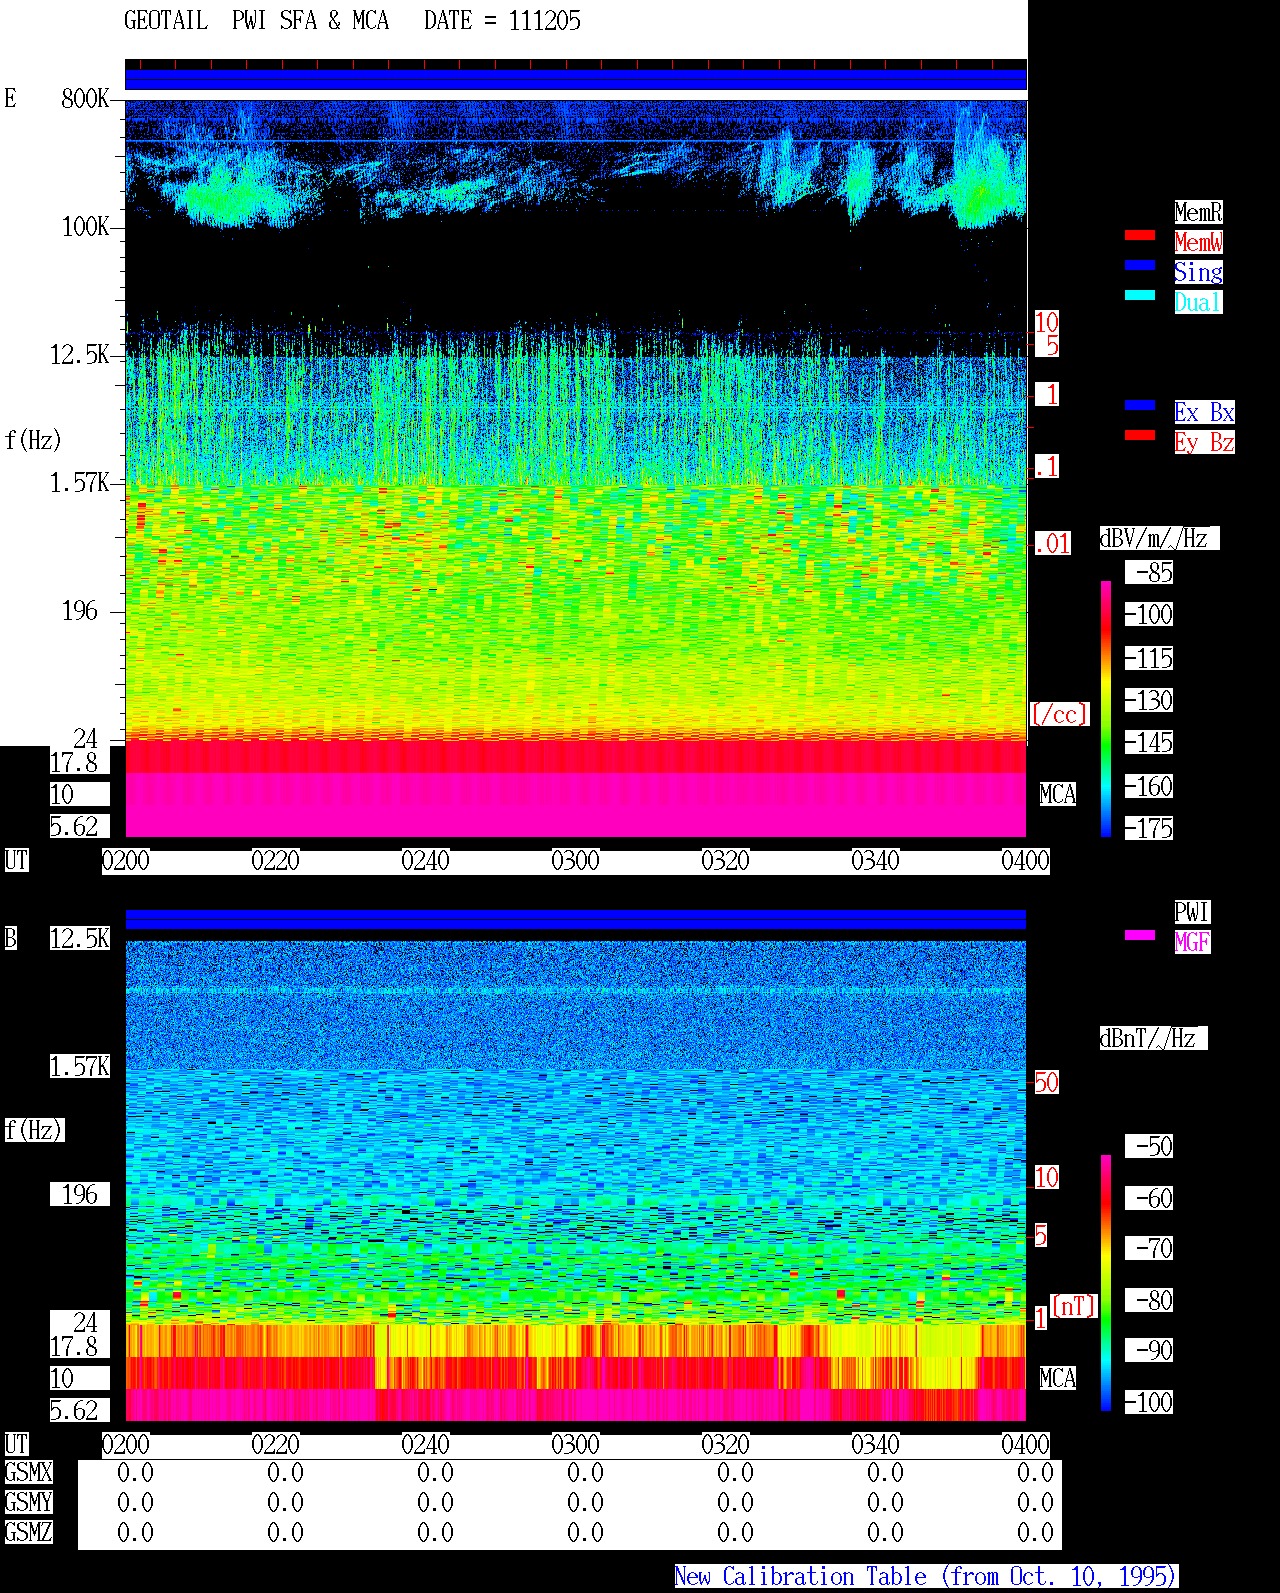
Task: Click the blue Ex Bx legend swatch
Action: coord(1139,406)
